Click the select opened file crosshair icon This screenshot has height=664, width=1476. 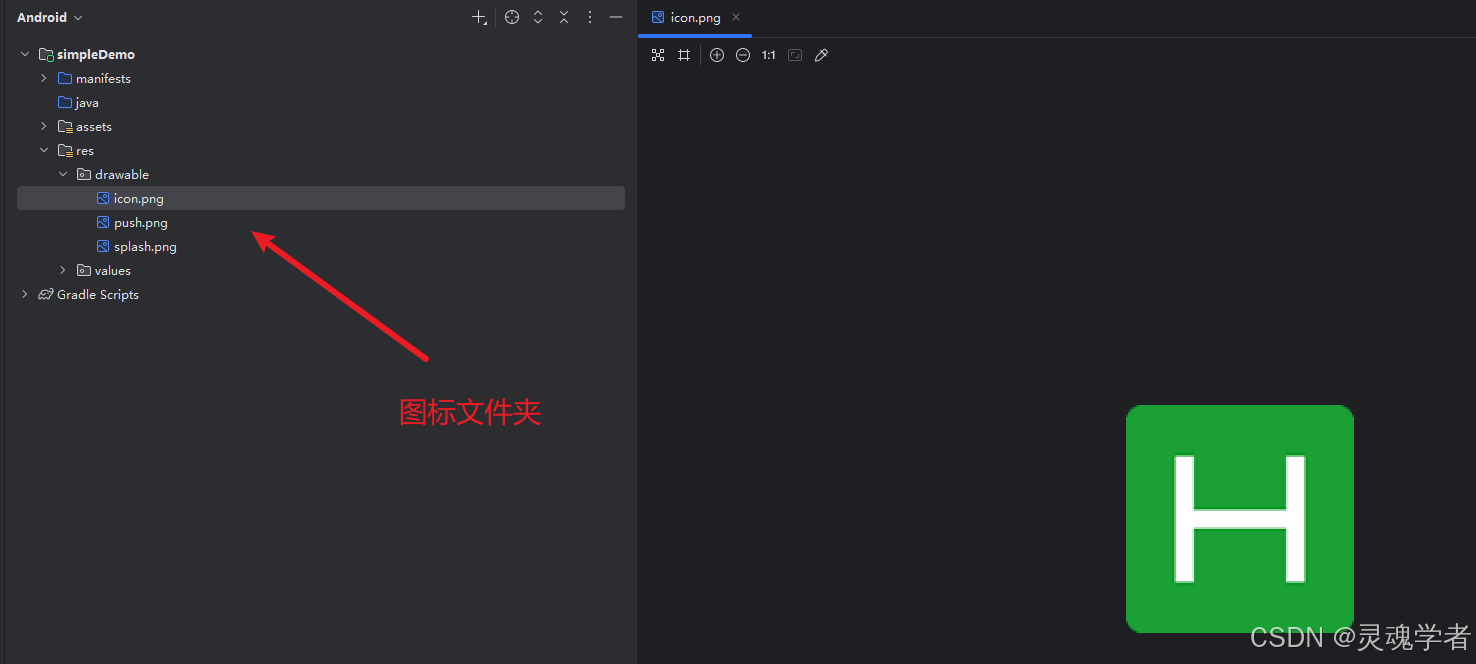[512, 17]
